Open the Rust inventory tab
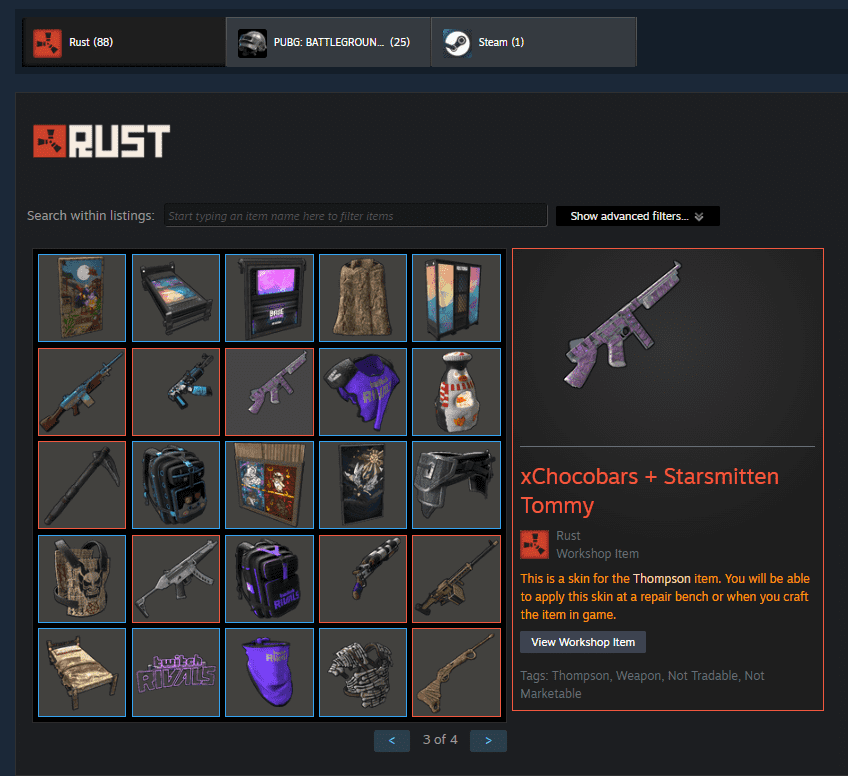The height and width of the screenshot is (776, 848). 124,42
